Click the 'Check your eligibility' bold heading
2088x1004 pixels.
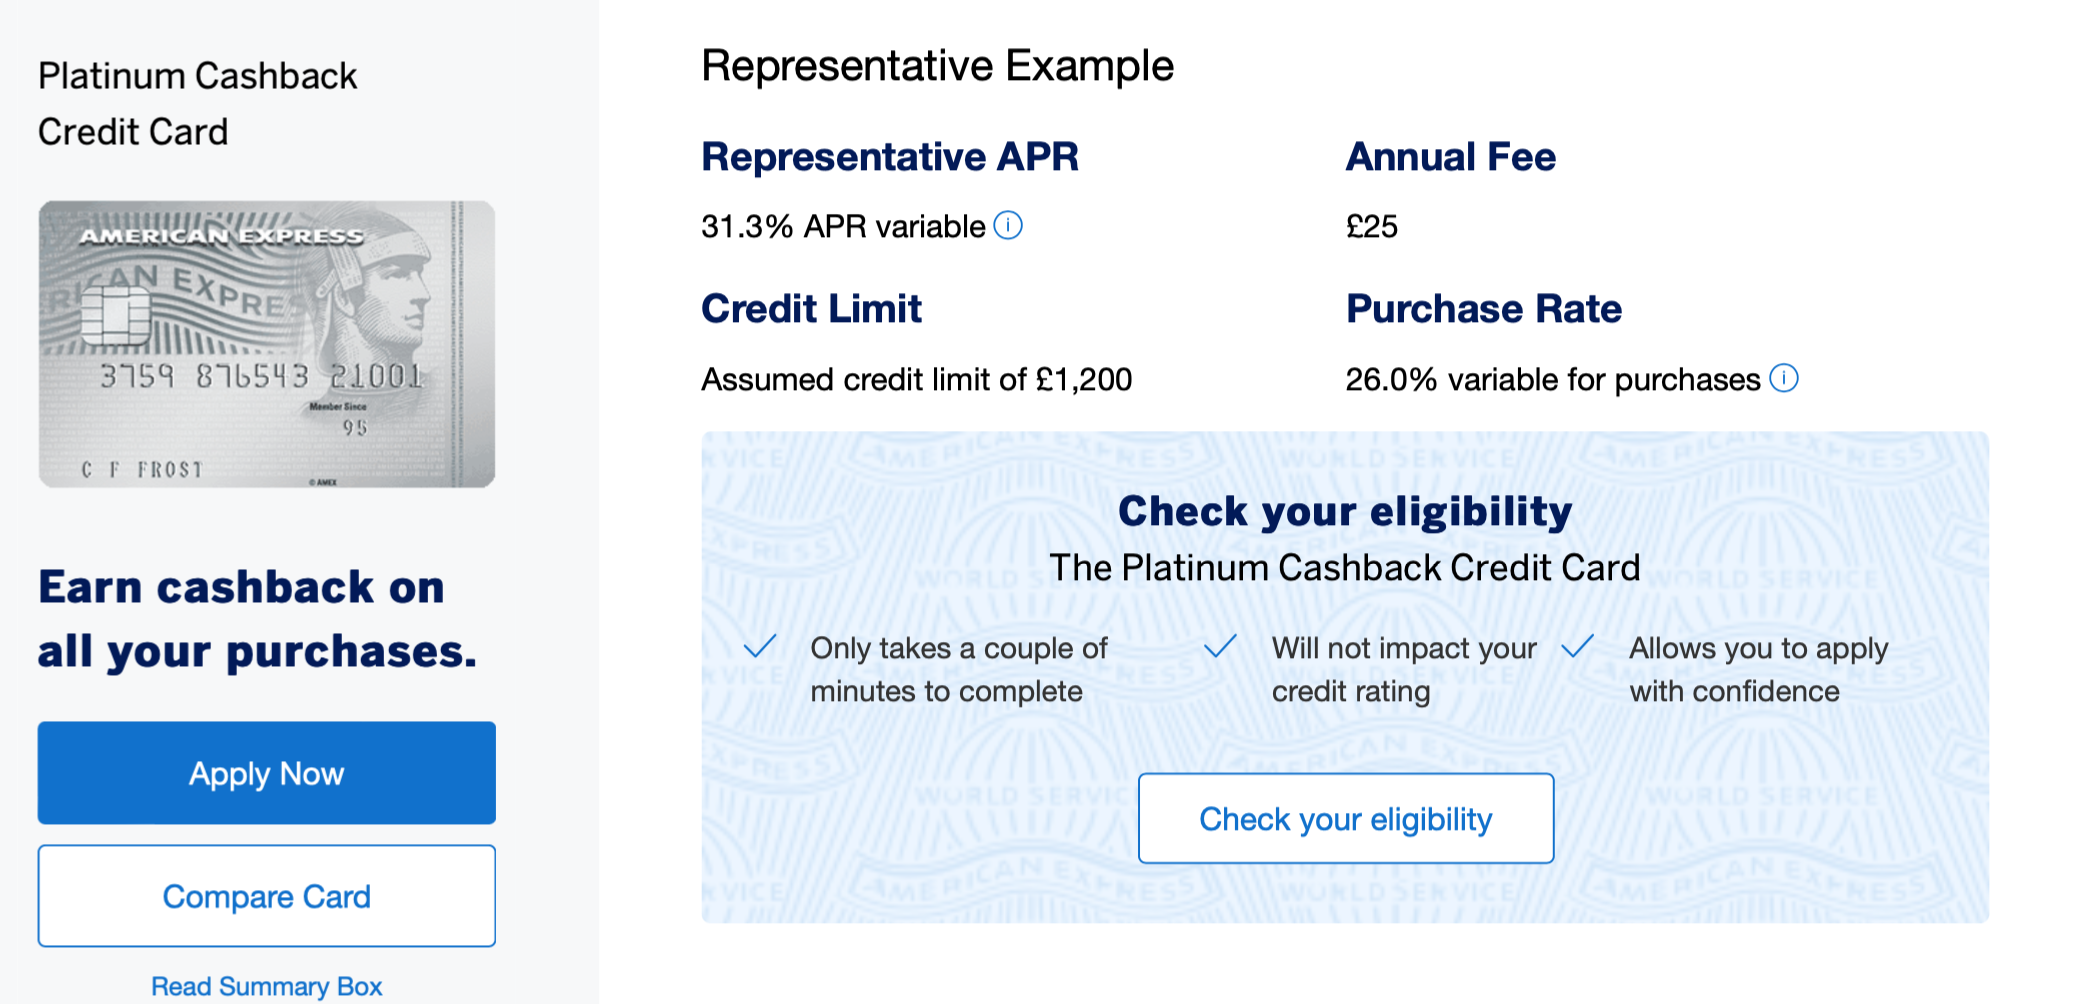point(1345,511)
